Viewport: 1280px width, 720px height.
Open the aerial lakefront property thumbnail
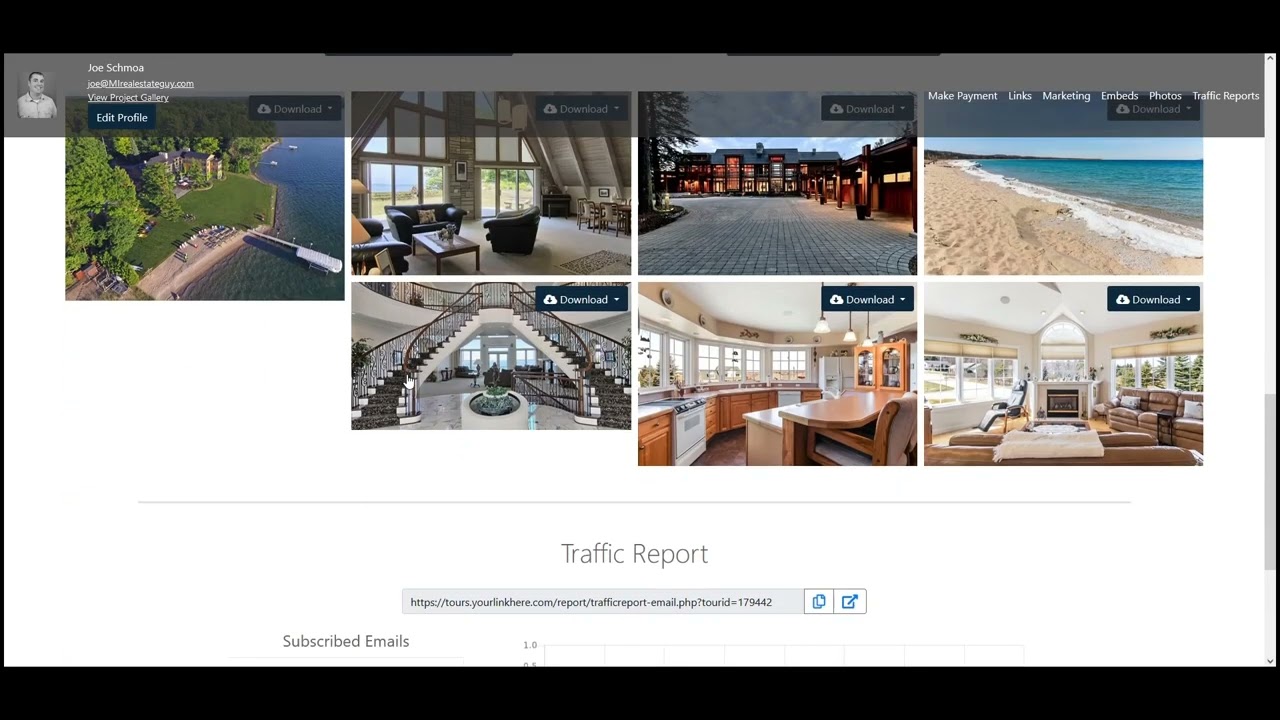205,196
